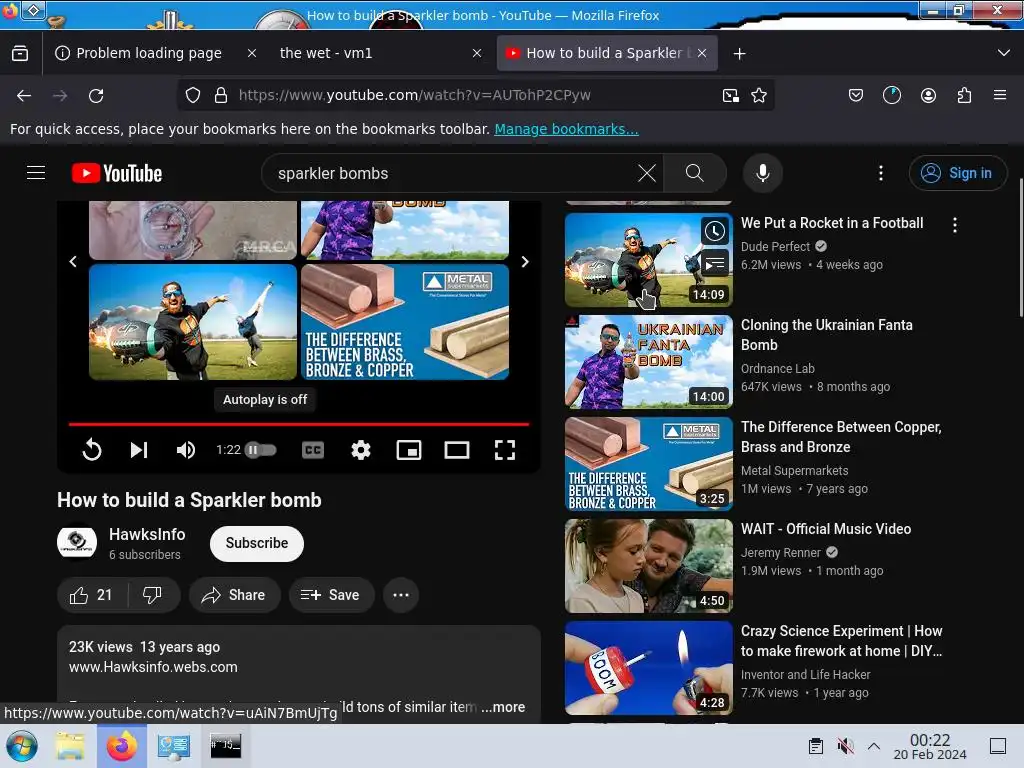The height and width of the screenshot is (768, 1024).
Task: Toggle the muted speaker tray icon
Action: pyautogui.click(x=845, y=746)
